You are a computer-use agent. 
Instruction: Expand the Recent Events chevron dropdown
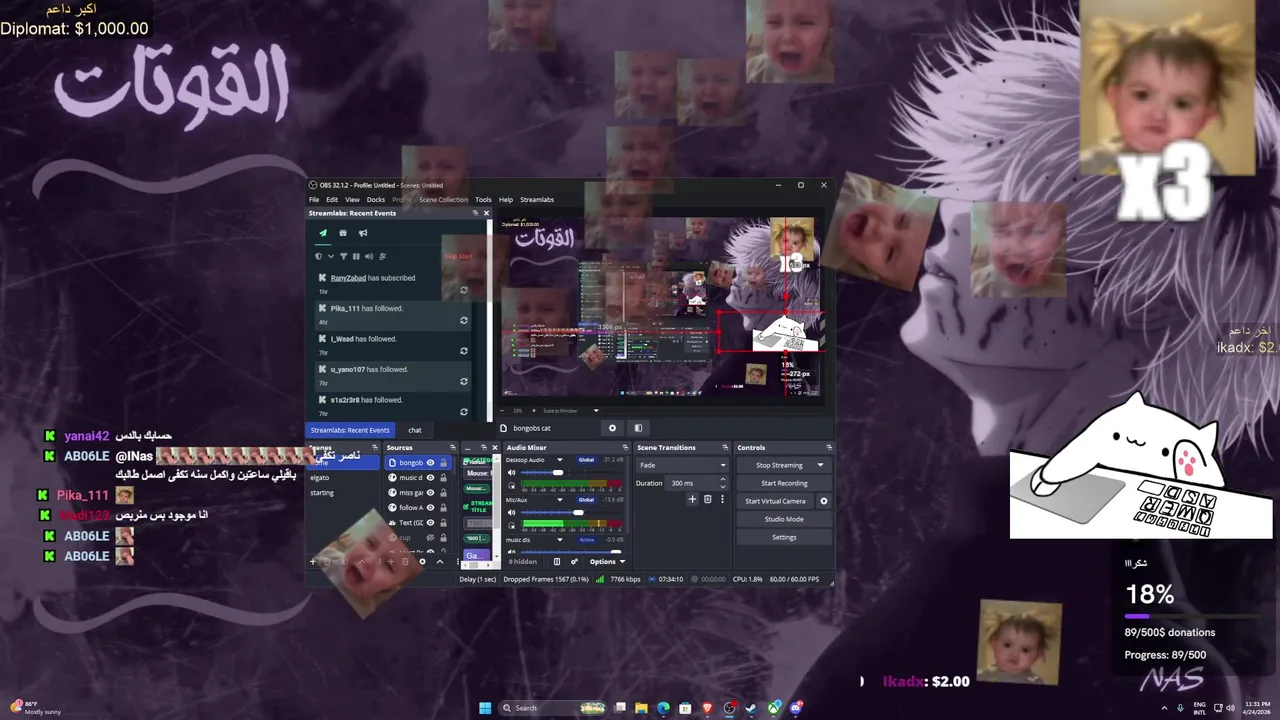click(x=331, y=256)
